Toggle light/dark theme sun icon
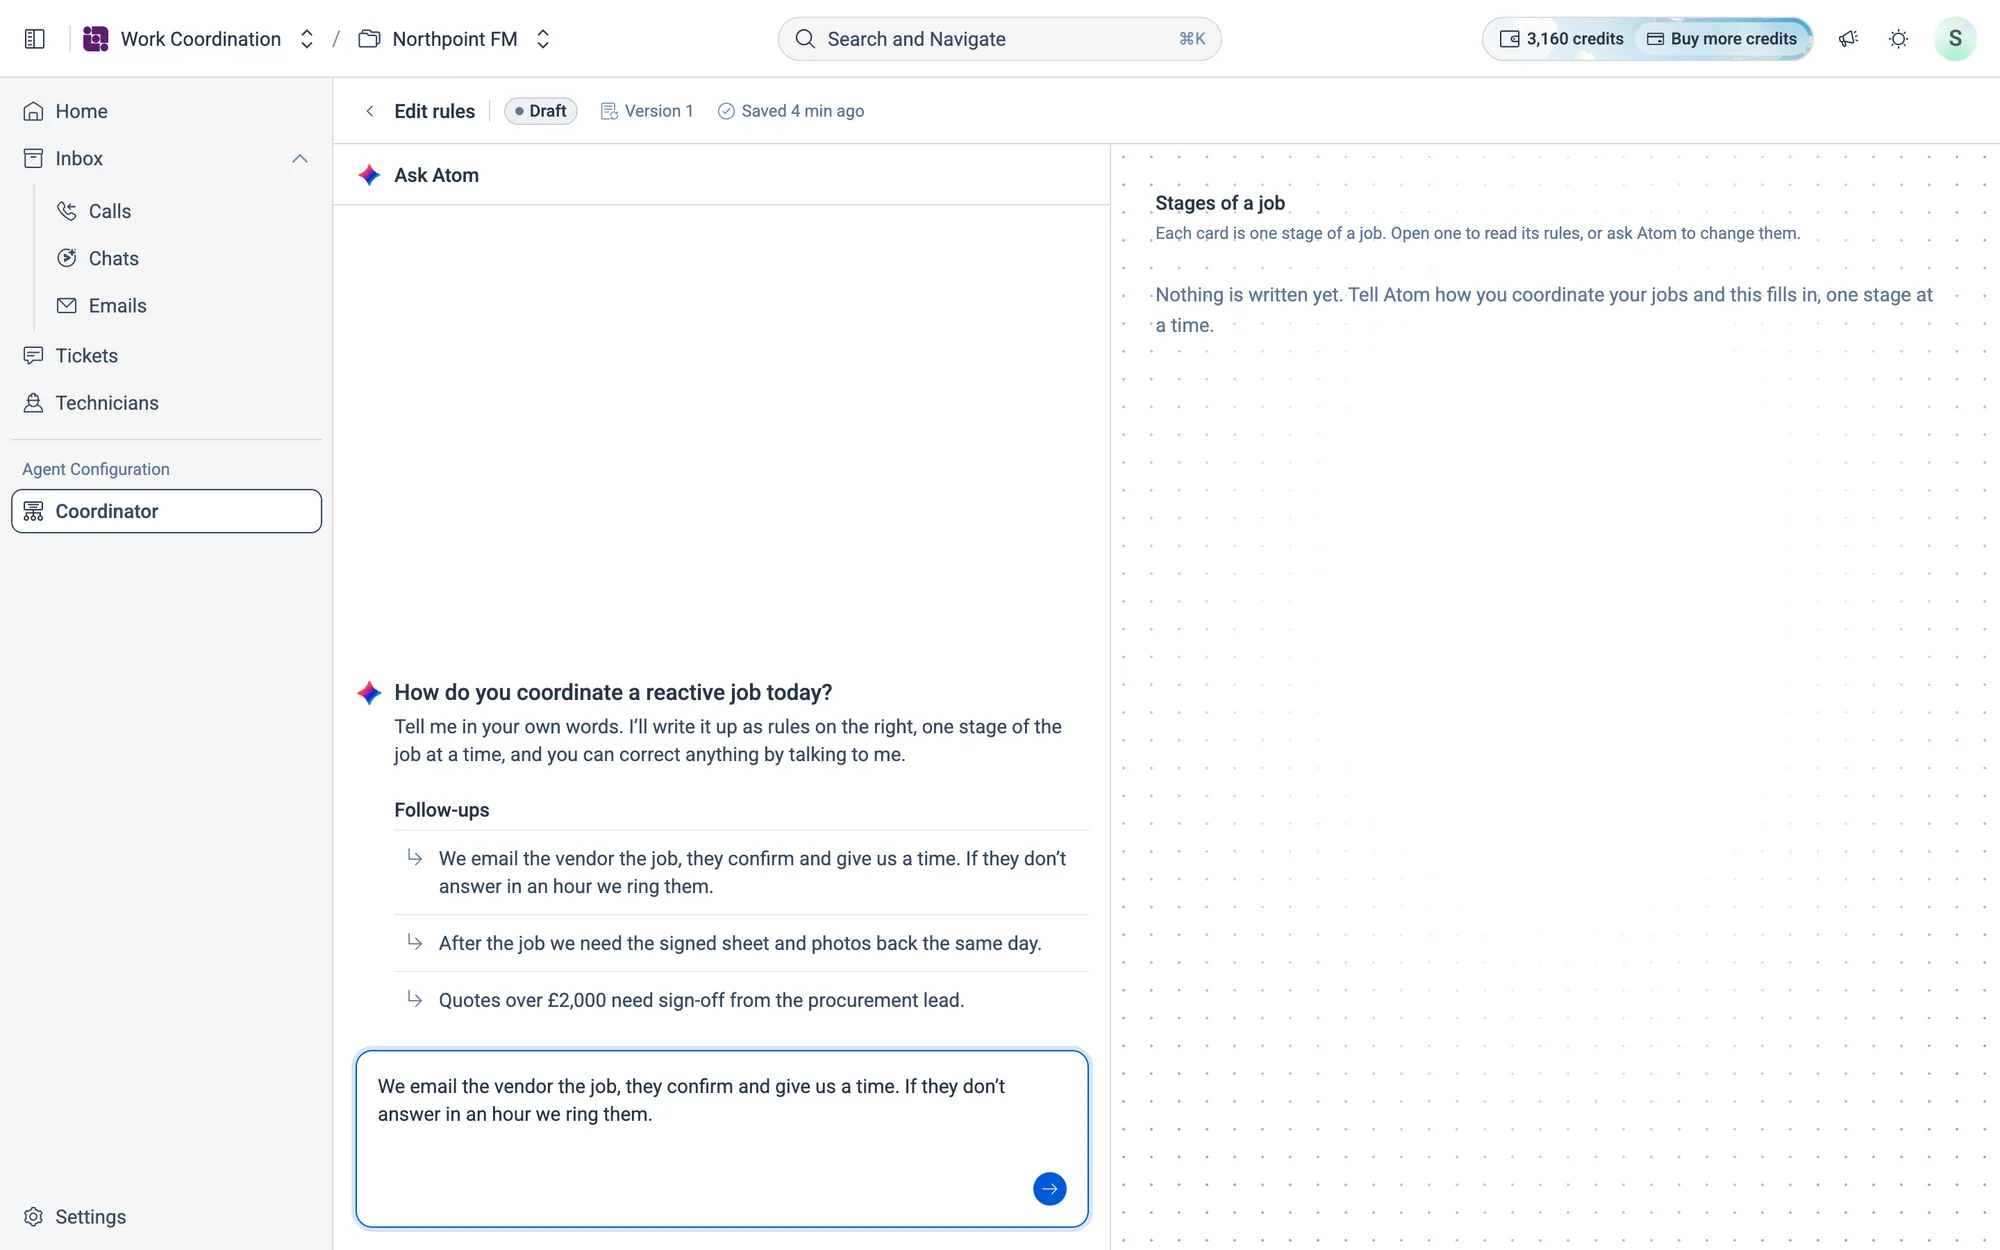The width and height of the screenshot is (2000, 1250). (x=1898, y=39)
